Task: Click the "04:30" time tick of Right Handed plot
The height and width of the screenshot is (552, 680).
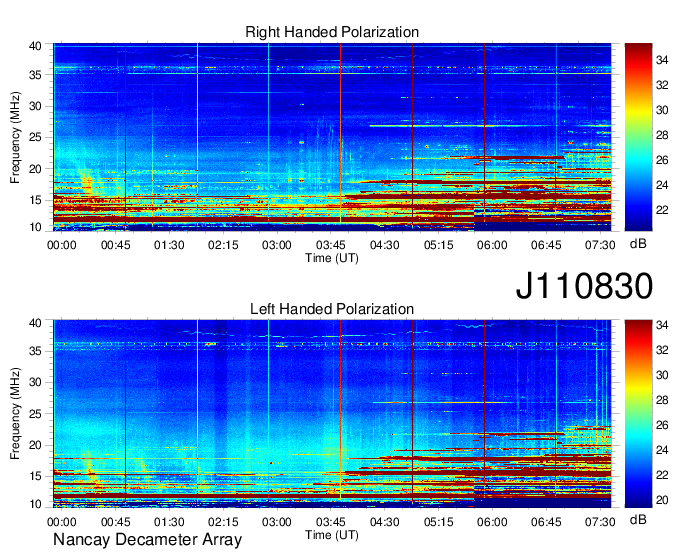Action: [x=385, y=245]
